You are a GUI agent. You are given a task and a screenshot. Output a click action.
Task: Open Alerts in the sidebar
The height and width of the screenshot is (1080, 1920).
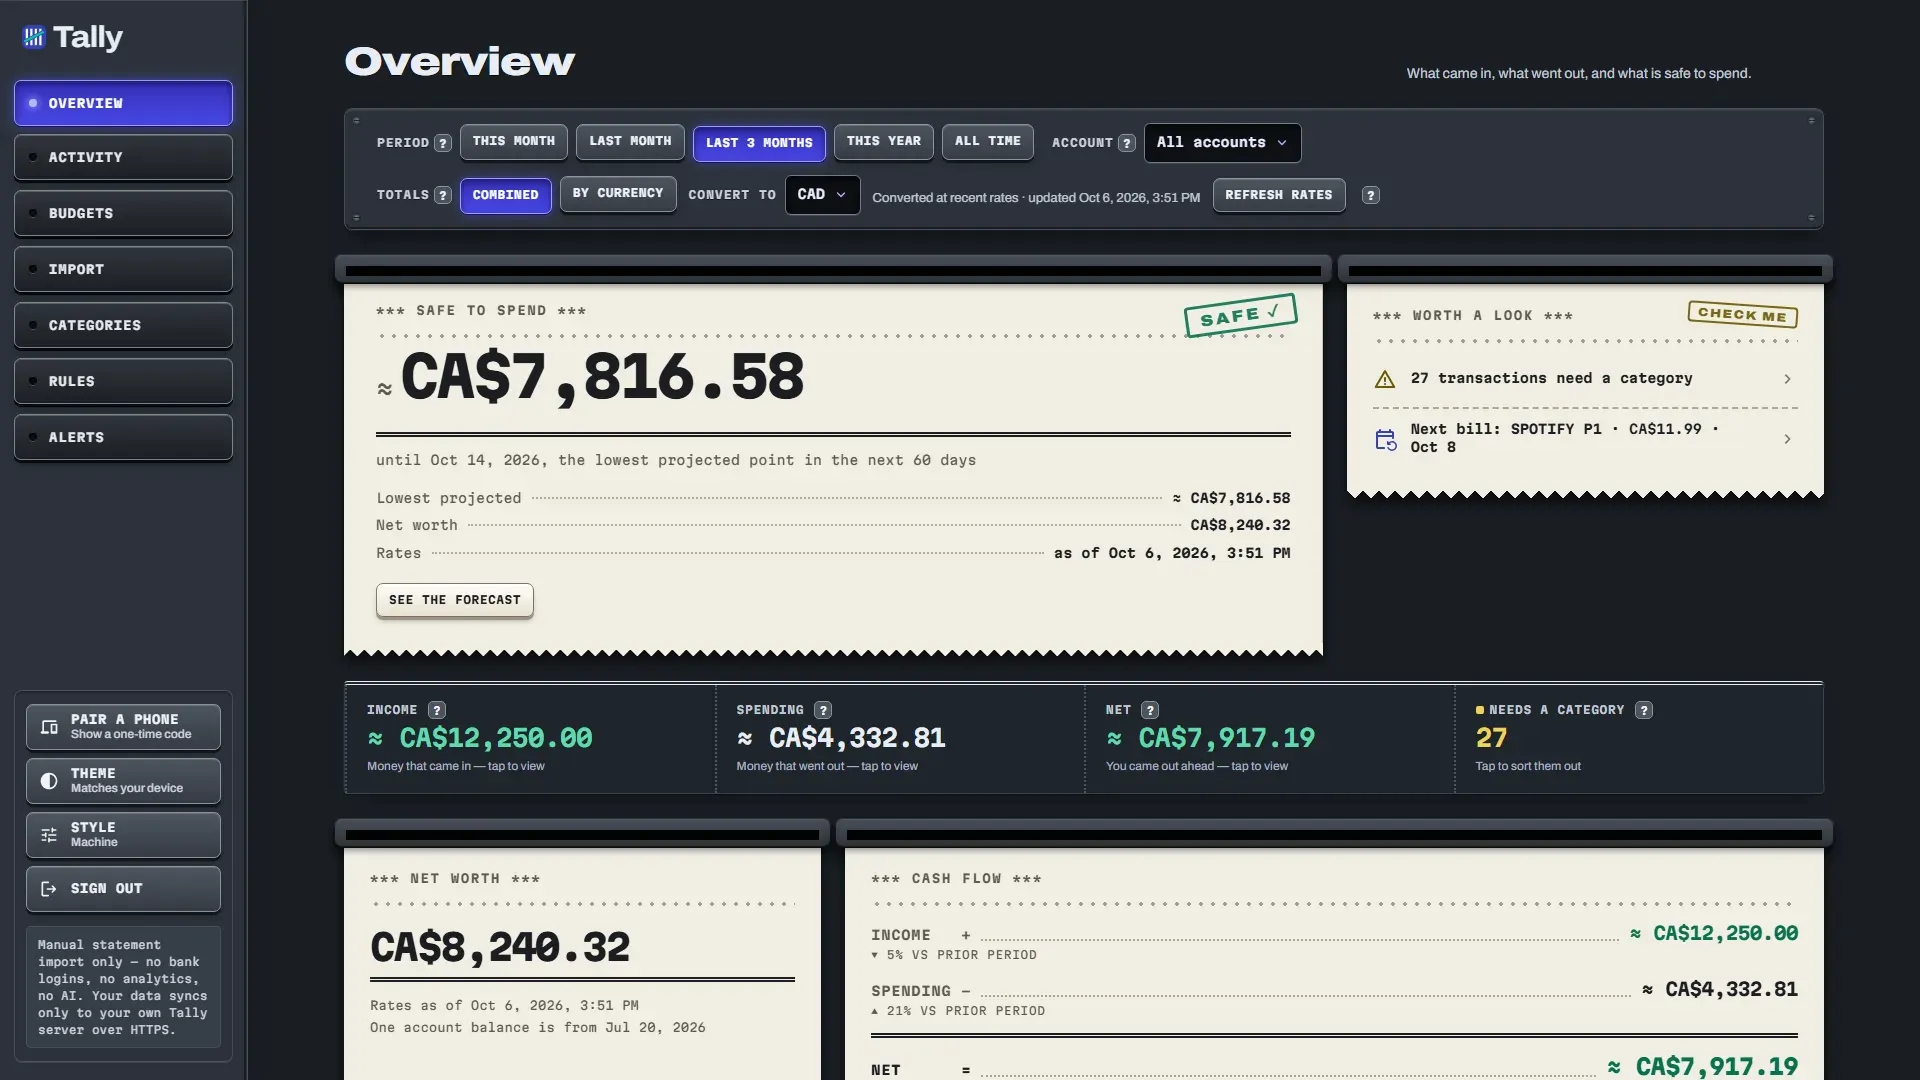123,438
